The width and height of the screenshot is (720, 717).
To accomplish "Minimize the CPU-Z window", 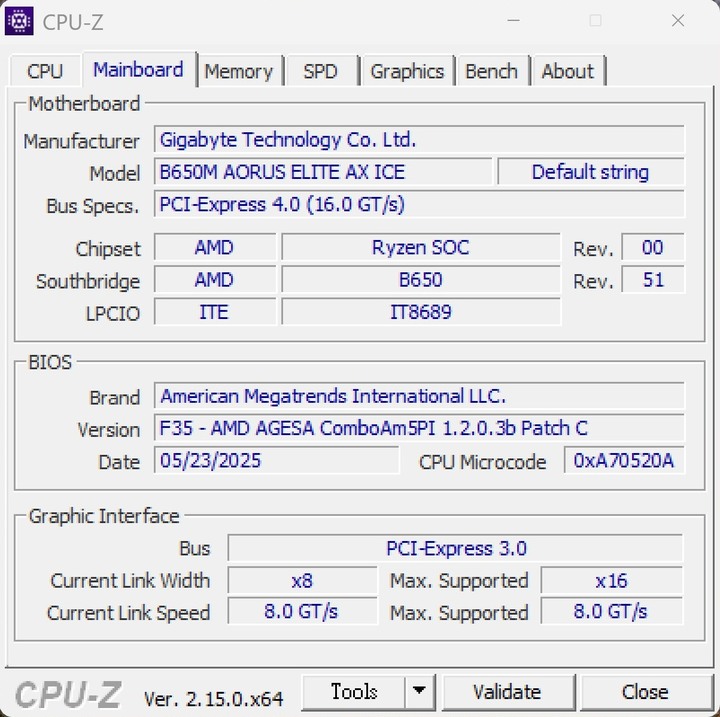I will point(513,21).
